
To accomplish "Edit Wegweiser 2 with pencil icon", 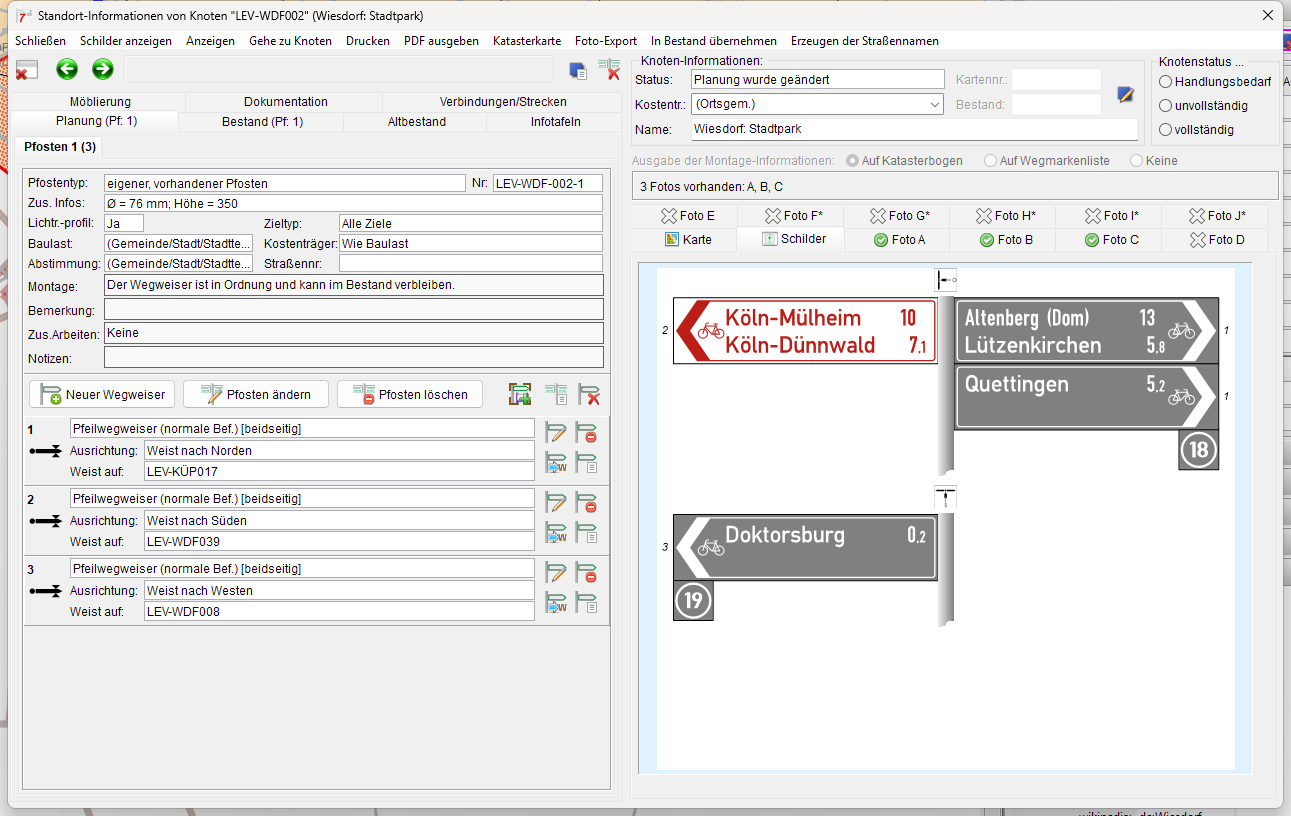I will (x=556, y=502).
